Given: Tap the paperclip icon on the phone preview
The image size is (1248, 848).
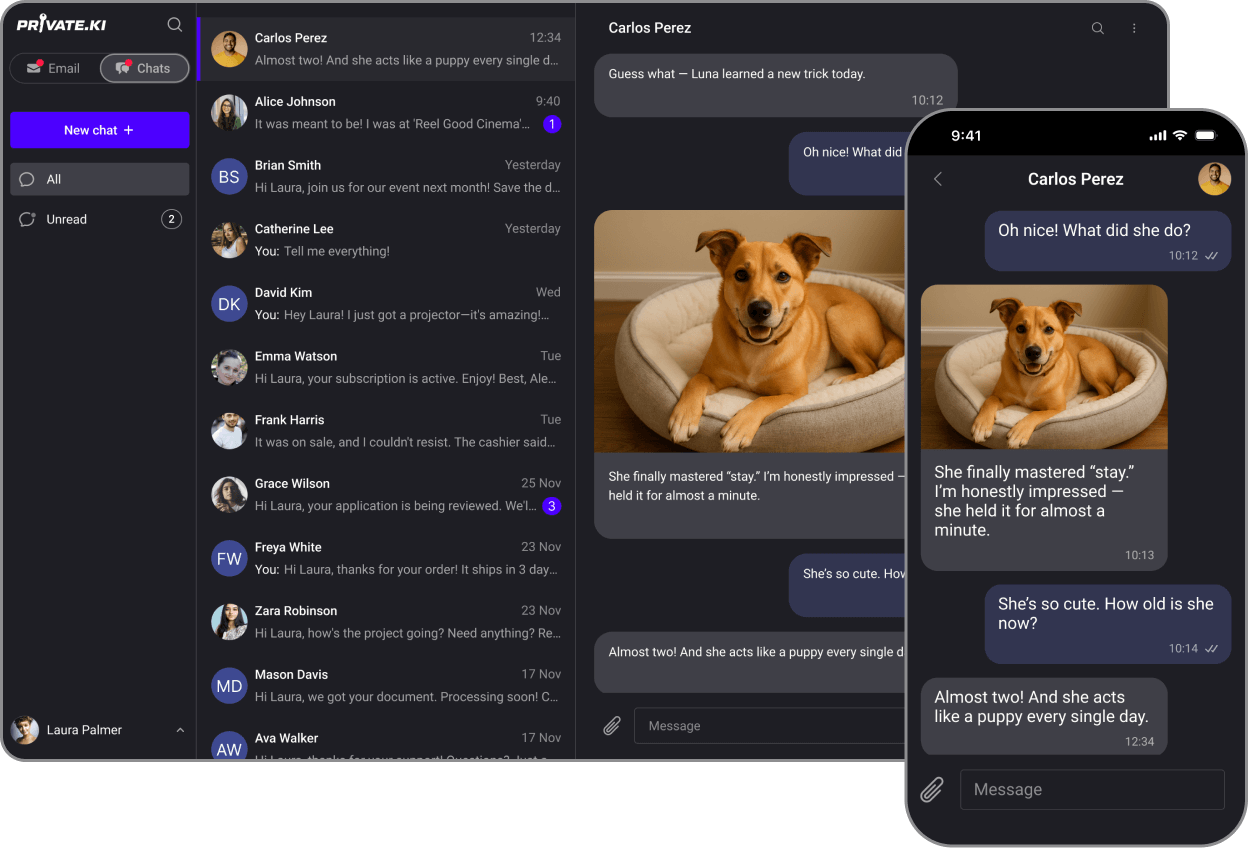Looking at the screenshot, I should (x=932, y=789).
